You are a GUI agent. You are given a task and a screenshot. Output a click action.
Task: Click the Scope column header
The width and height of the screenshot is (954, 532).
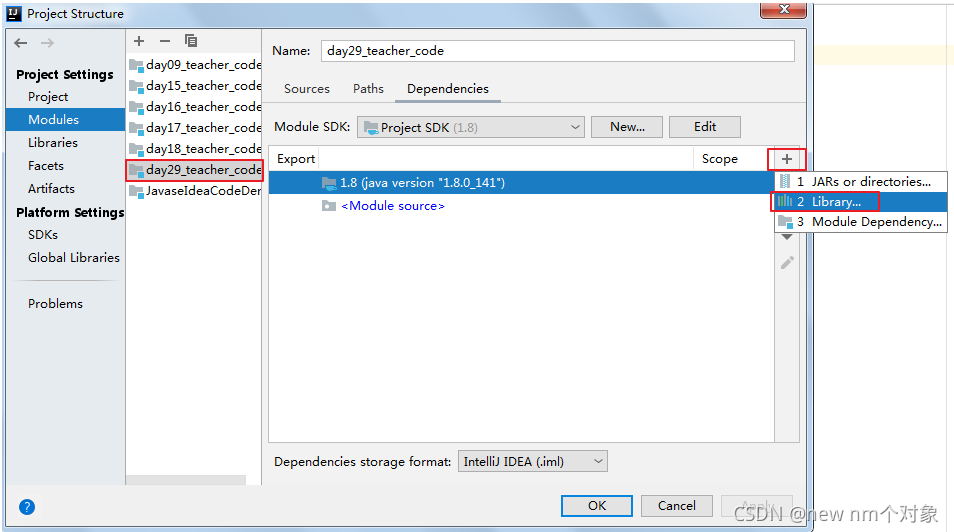click(x=720, y=159)
